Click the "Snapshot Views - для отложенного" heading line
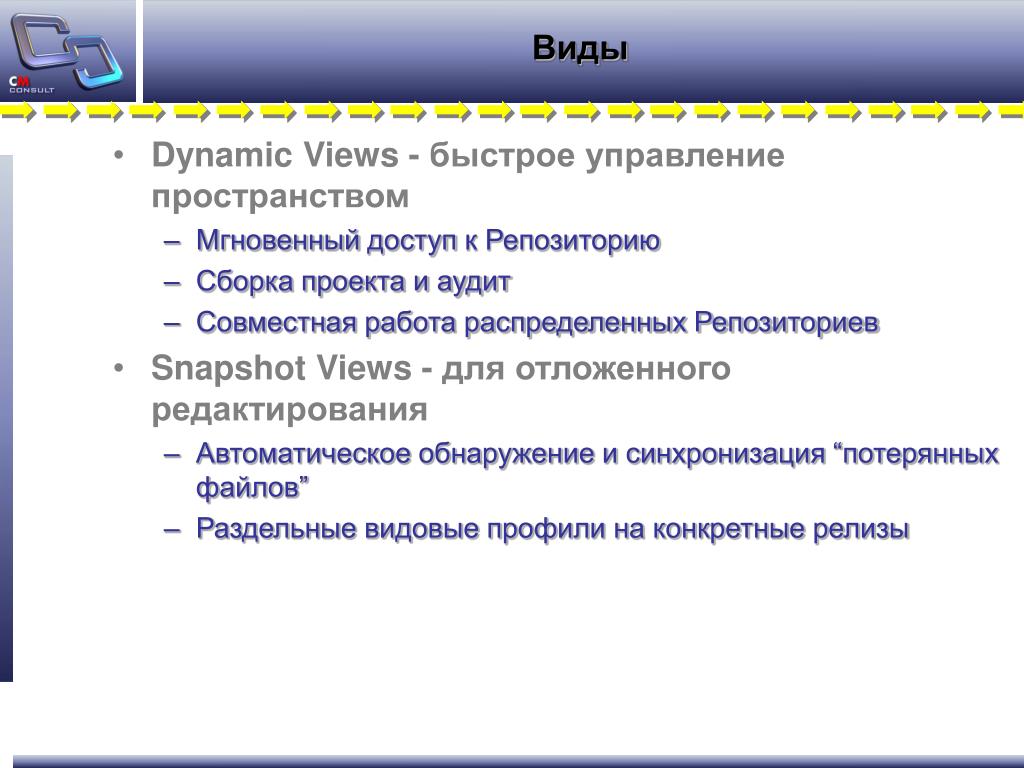 441,369
